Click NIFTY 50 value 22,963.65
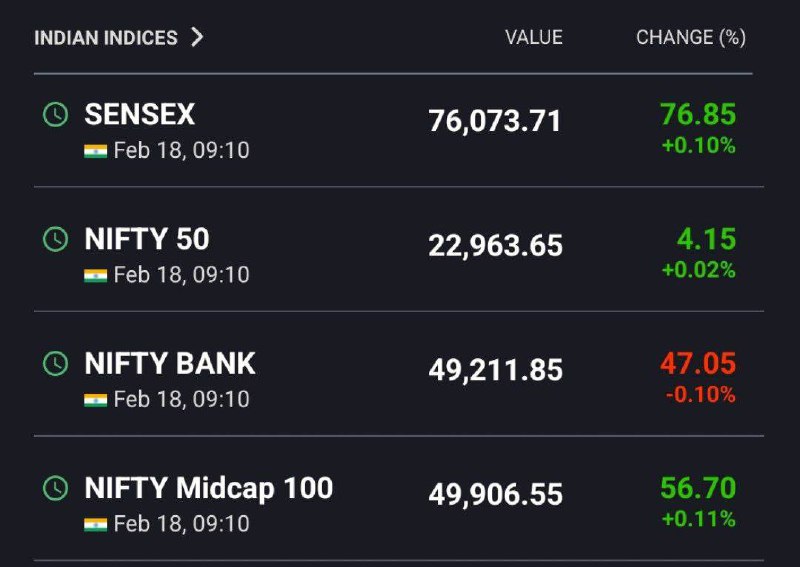800x567 pixels. [x=495, y=246]
